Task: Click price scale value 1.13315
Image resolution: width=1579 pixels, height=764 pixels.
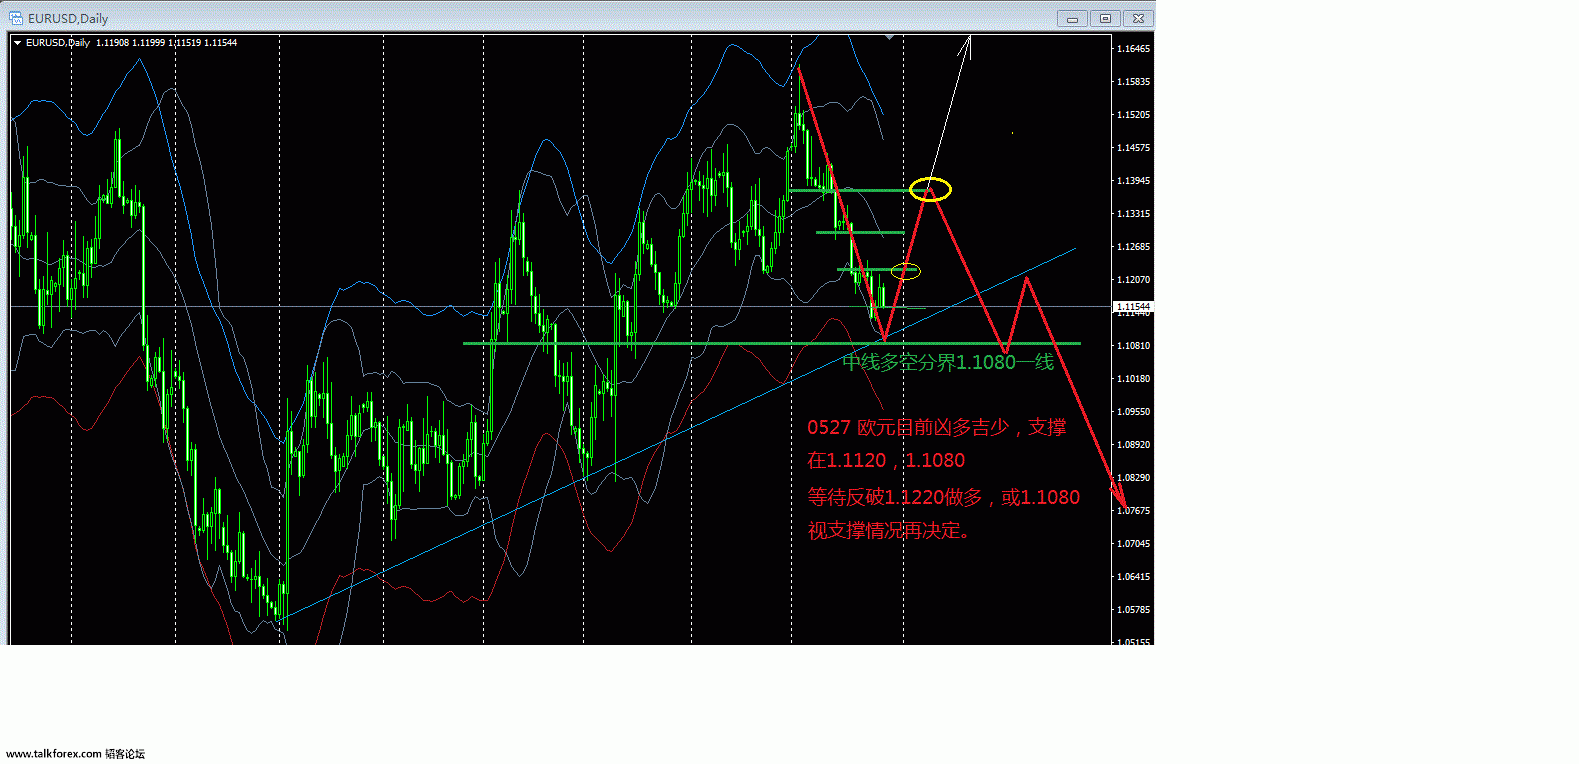Action: pos(1133,213)
